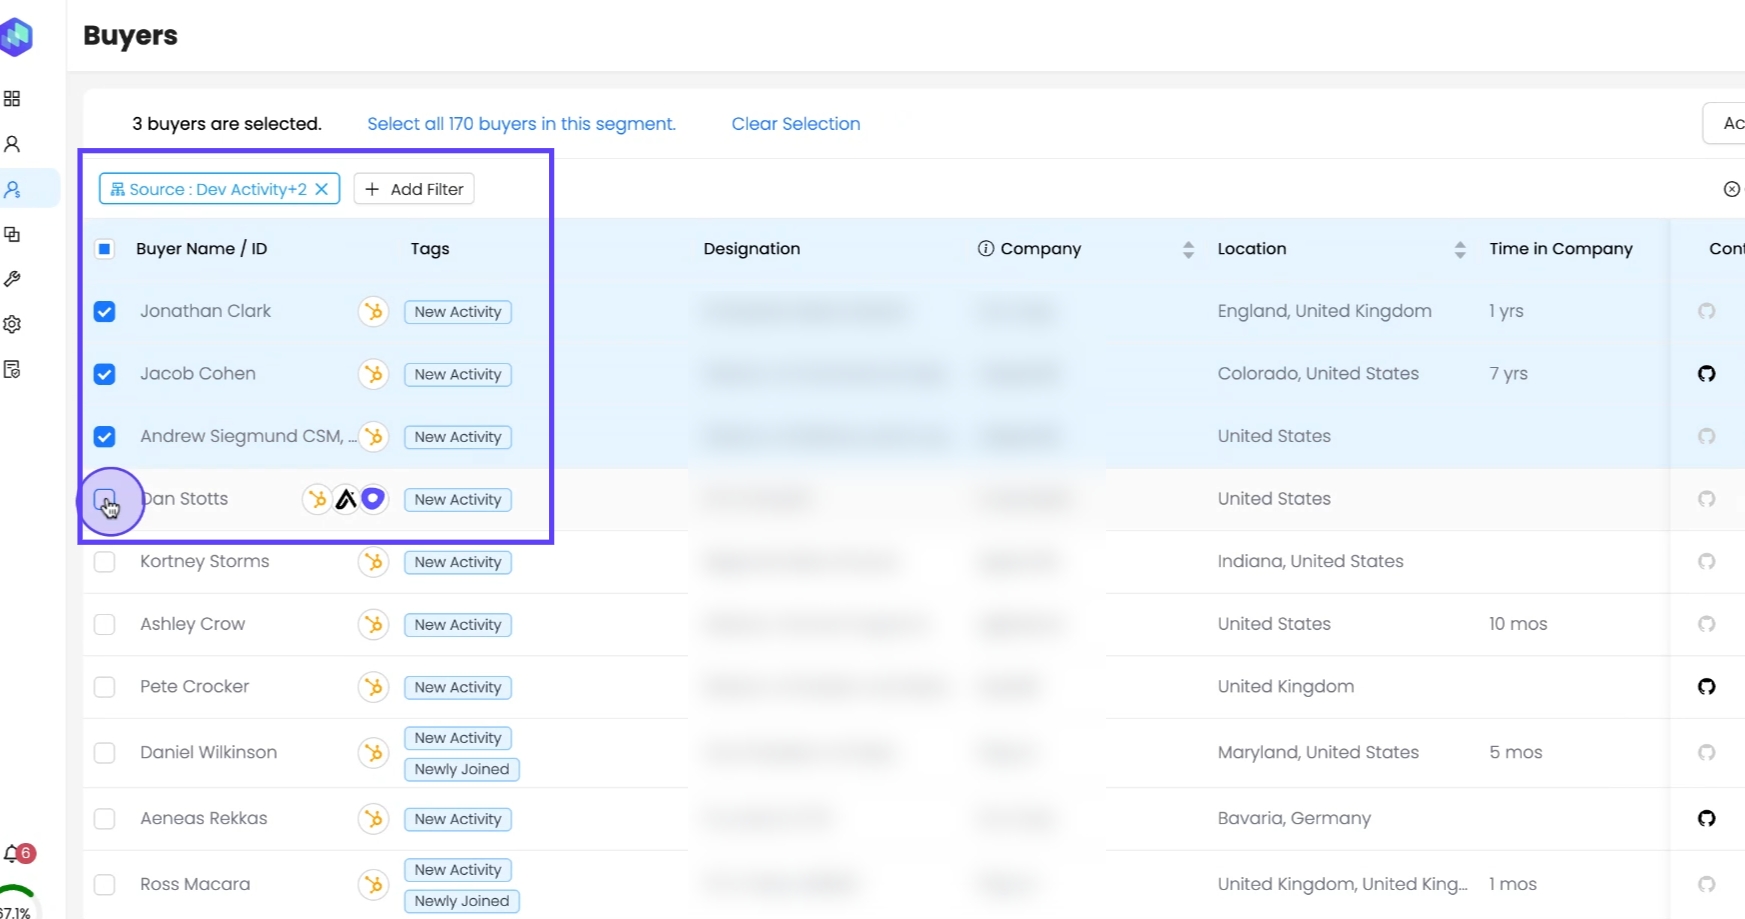Open the documents report sidebar item
Screen dimensions: 1745x919
pos(12,370)
